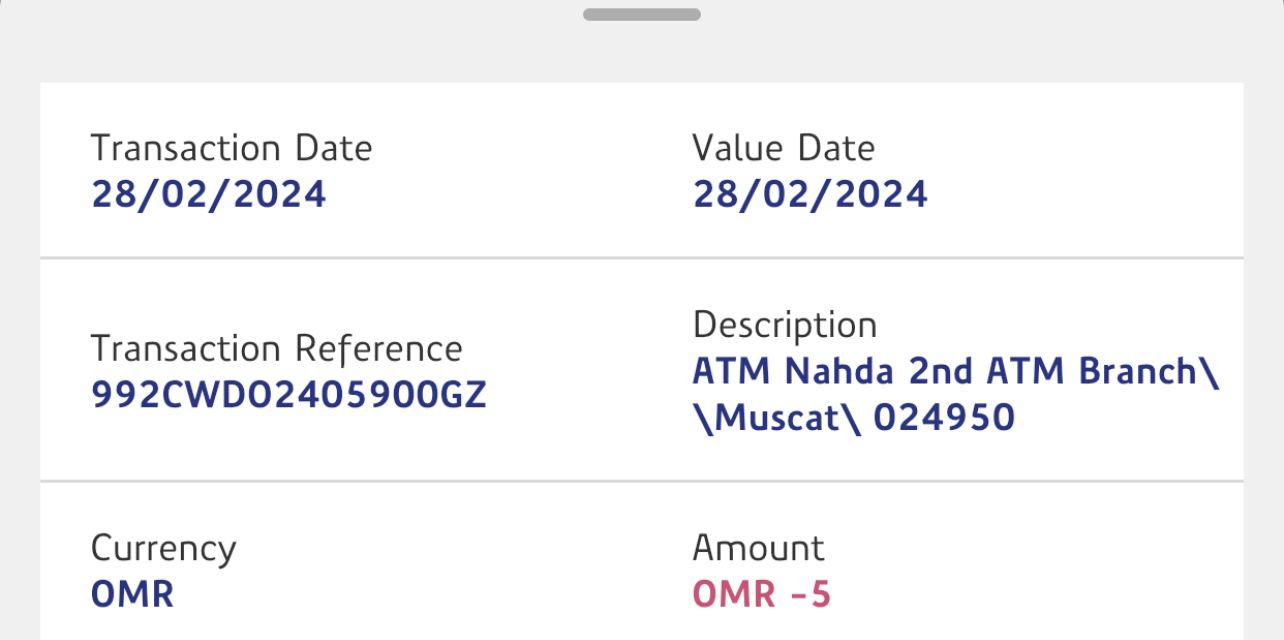Click the Value Date label

pos(783,148)
